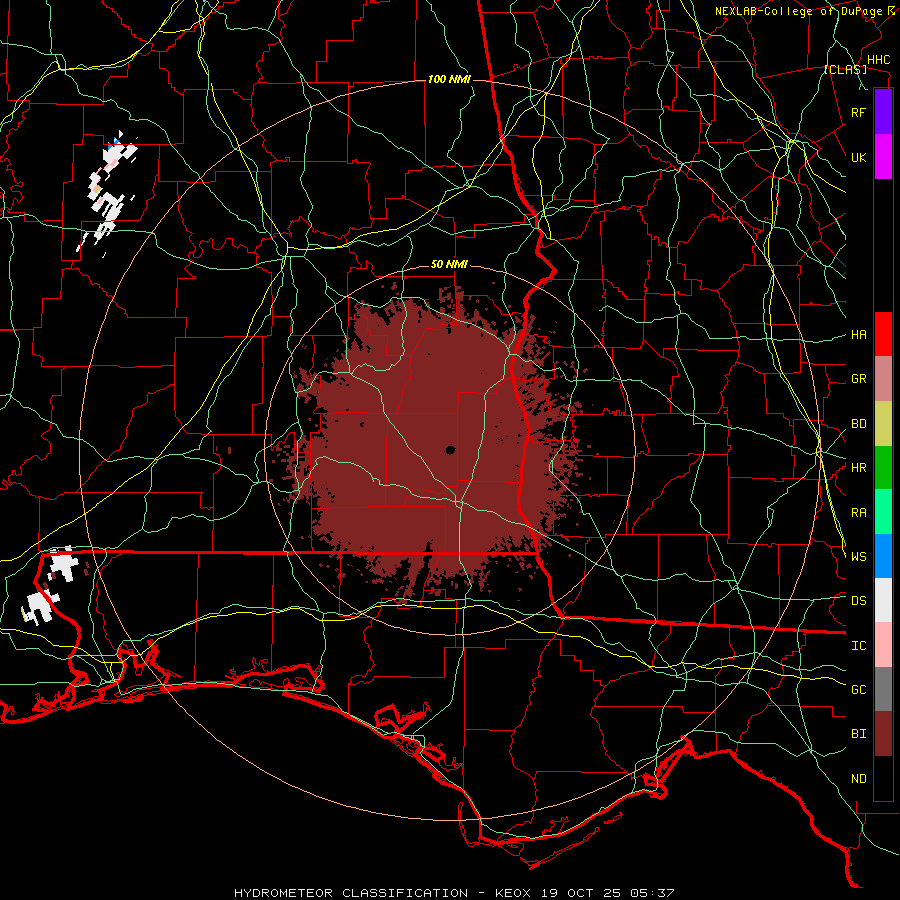Click the [CLAS] units label
The width and height of the screenshot is (900, 900).
[845, 69]
